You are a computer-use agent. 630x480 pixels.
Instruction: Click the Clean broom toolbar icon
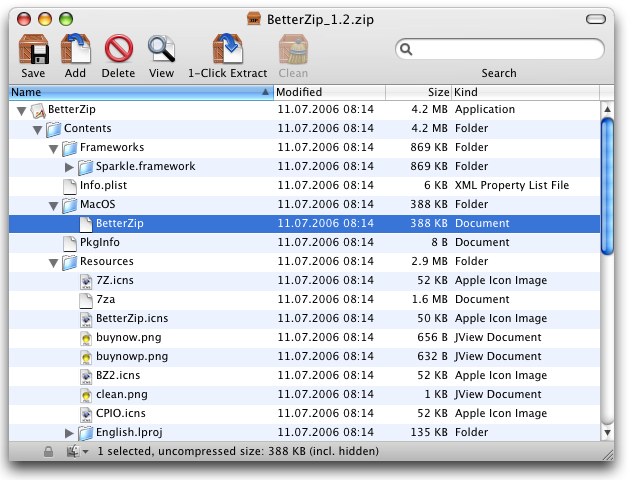293,49
